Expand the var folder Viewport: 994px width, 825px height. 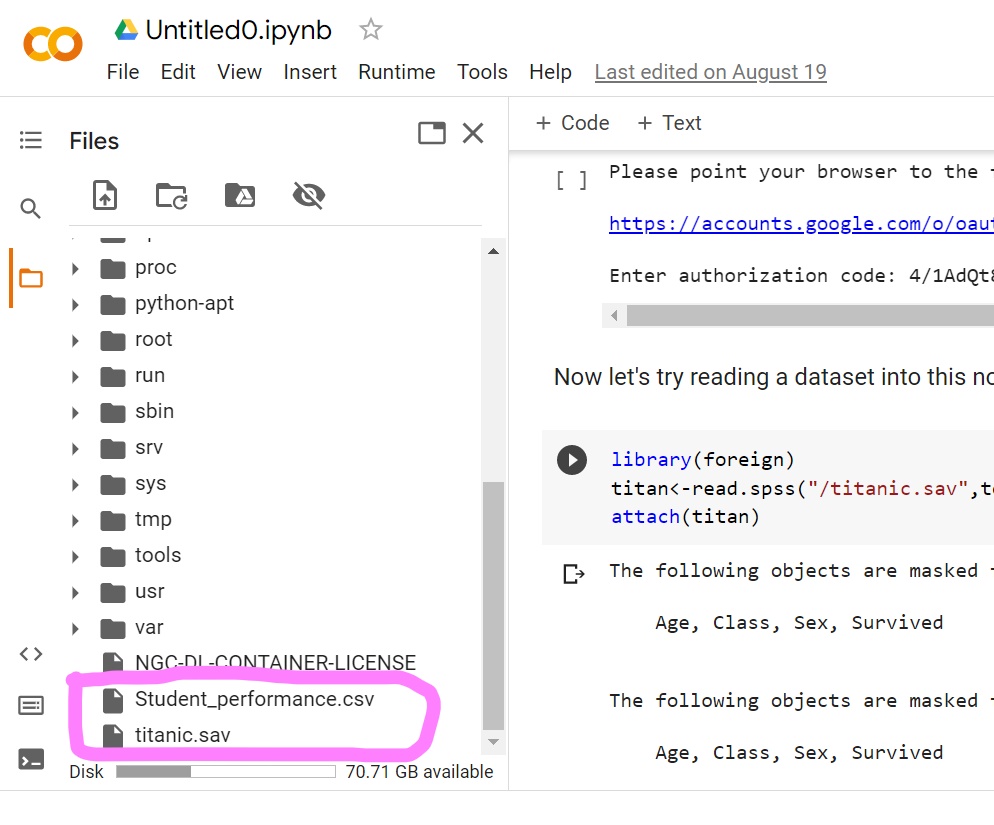(x=76, y=628)
